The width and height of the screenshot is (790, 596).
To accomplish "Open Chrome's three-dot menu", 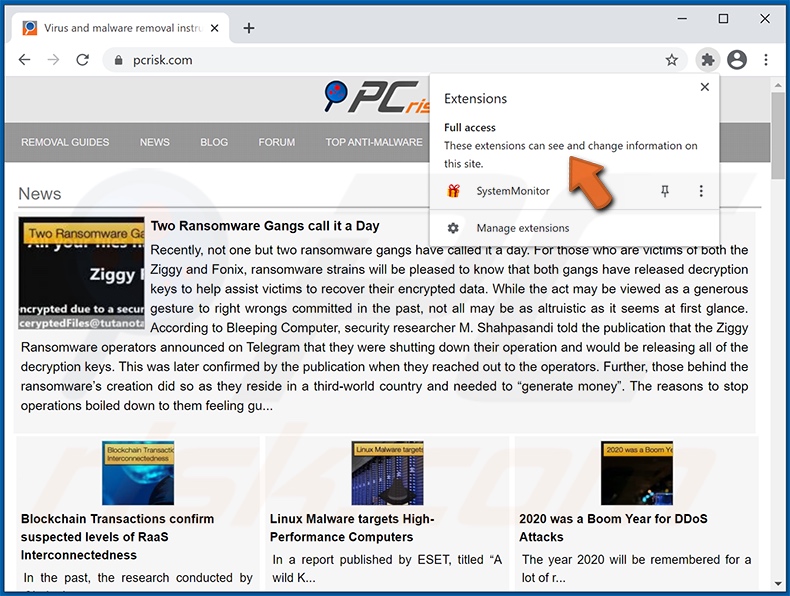I will coord(766,60).
